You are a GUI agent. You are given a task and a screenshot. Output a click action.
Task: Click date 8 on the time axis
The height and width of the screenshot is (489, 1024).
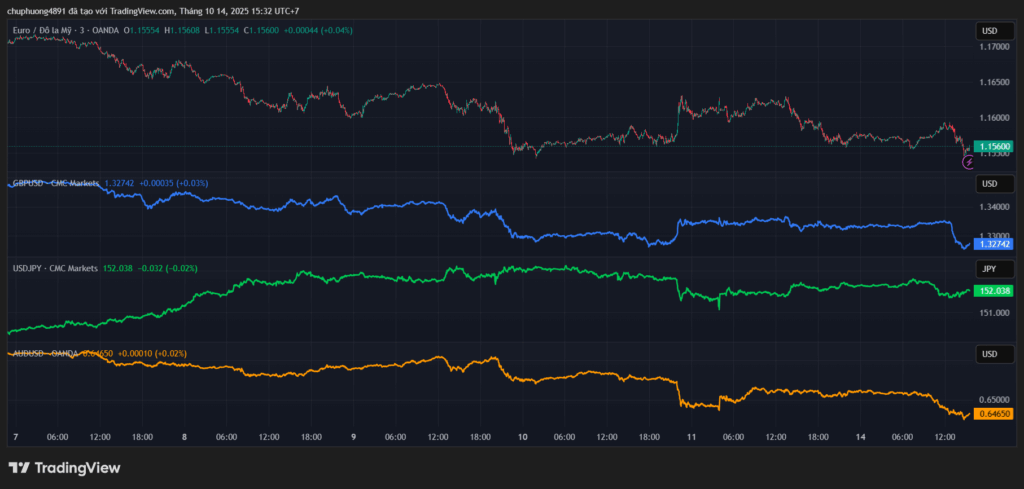tap(185, 437)
